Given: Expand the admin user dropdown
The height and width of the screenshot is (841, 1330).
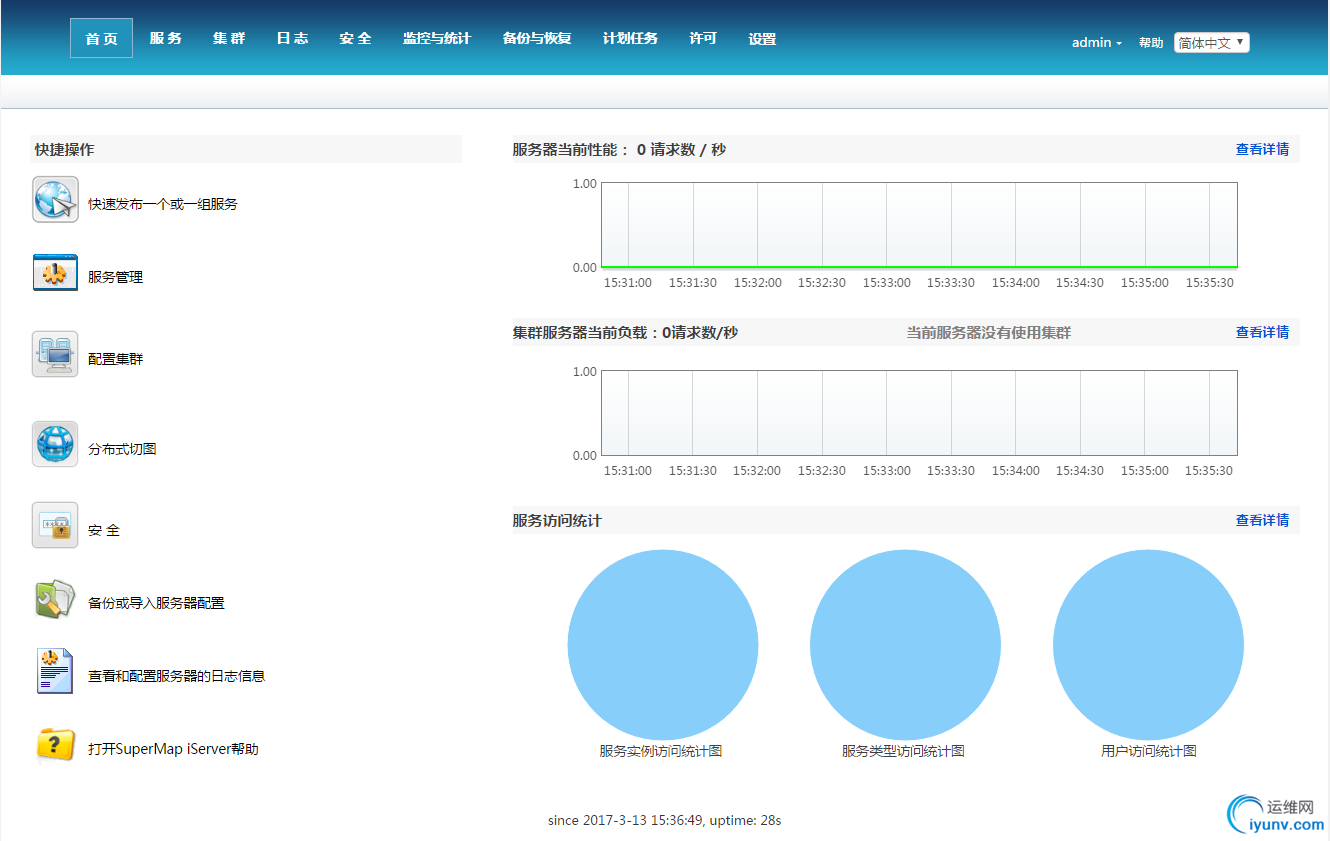Looking at the screenshot, I should point(1097,42).
